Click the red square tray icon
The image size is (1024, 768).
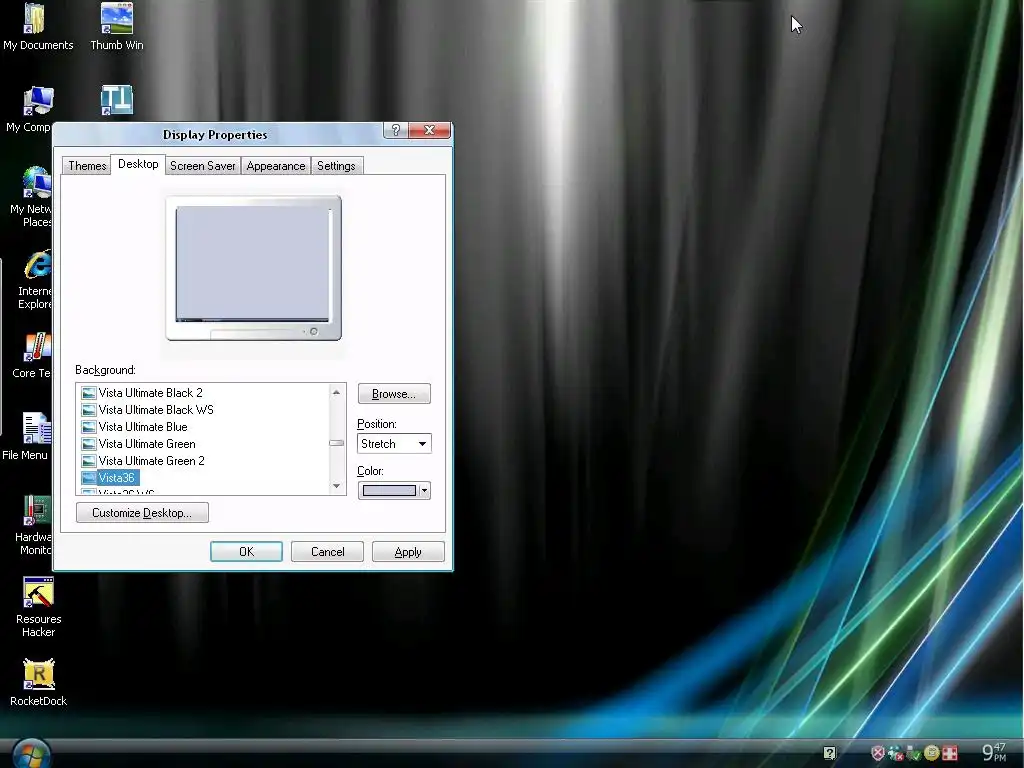pyautogui.click(x=950, y=753)
